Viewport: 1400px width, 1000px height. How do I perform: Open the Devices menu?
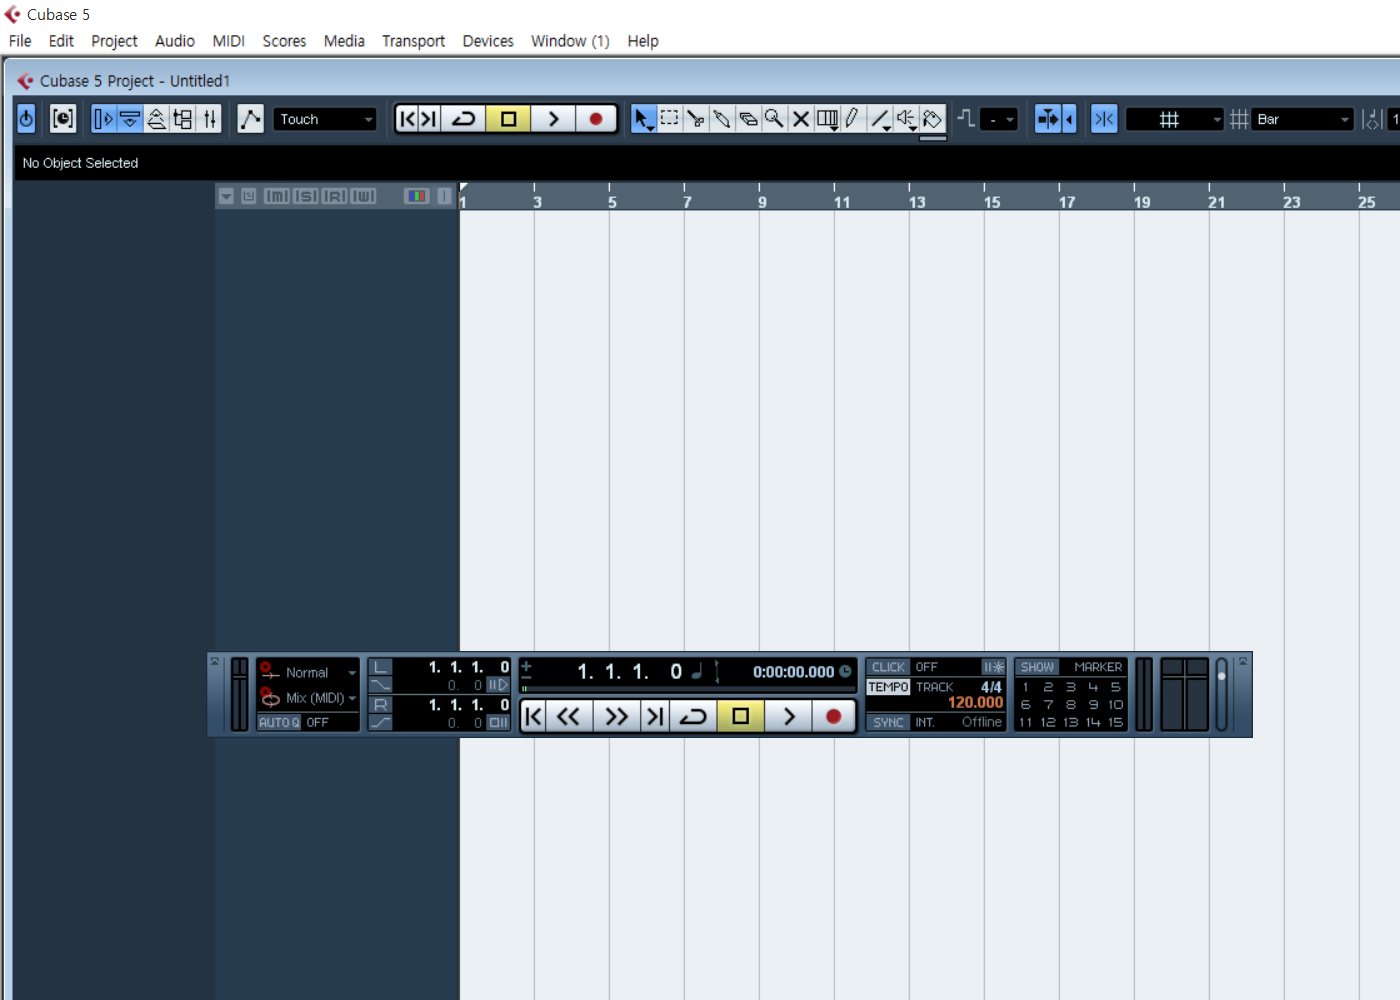click(488, 41)
